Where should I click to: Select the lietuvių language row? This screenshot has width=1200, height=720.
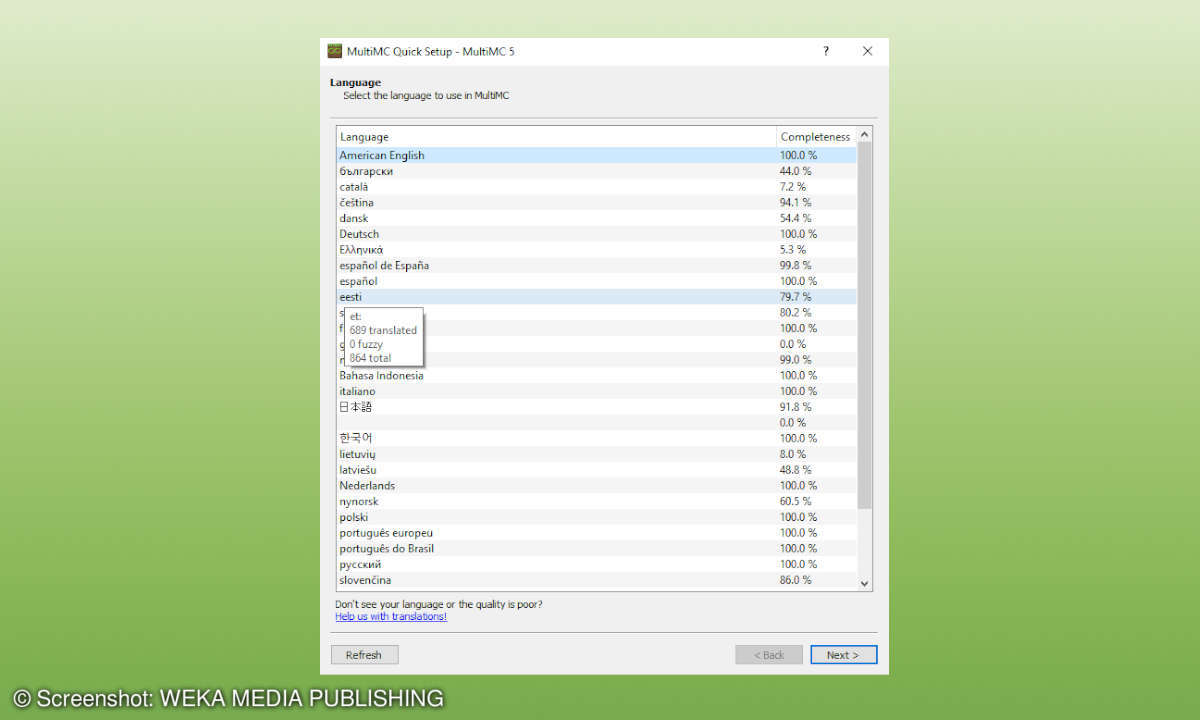pyautogui.click(x=597, y=454)
